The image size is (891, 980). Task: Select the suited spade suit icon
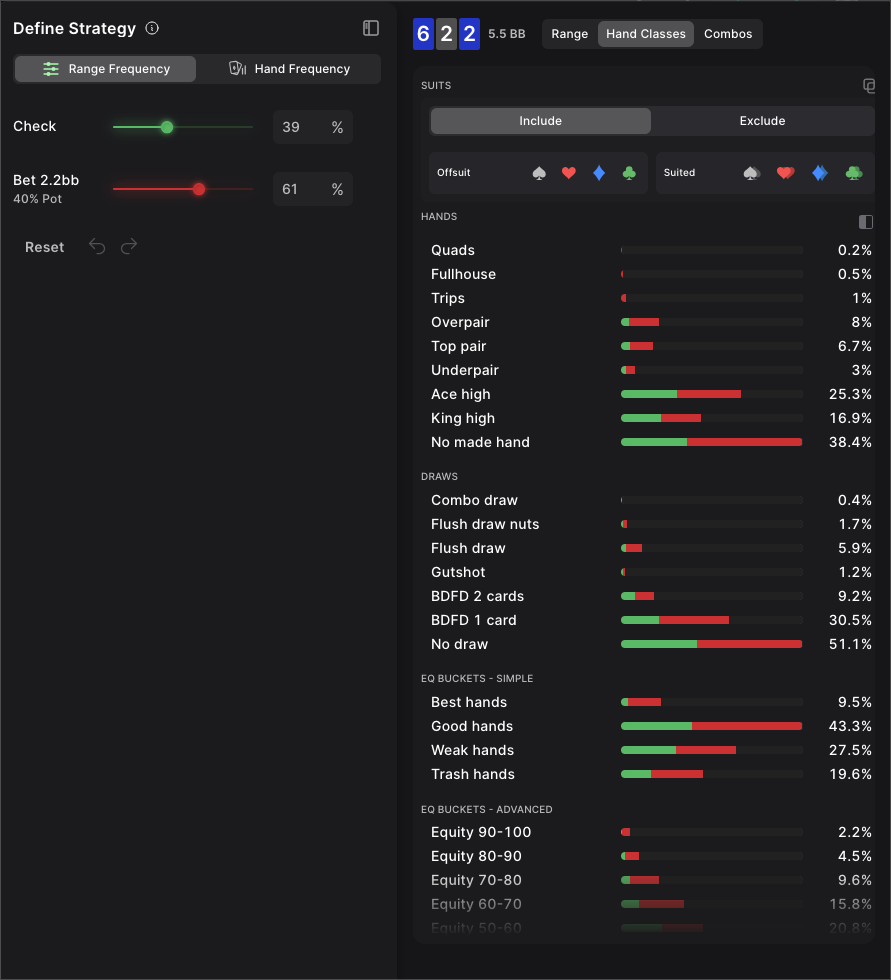point(751,172)
